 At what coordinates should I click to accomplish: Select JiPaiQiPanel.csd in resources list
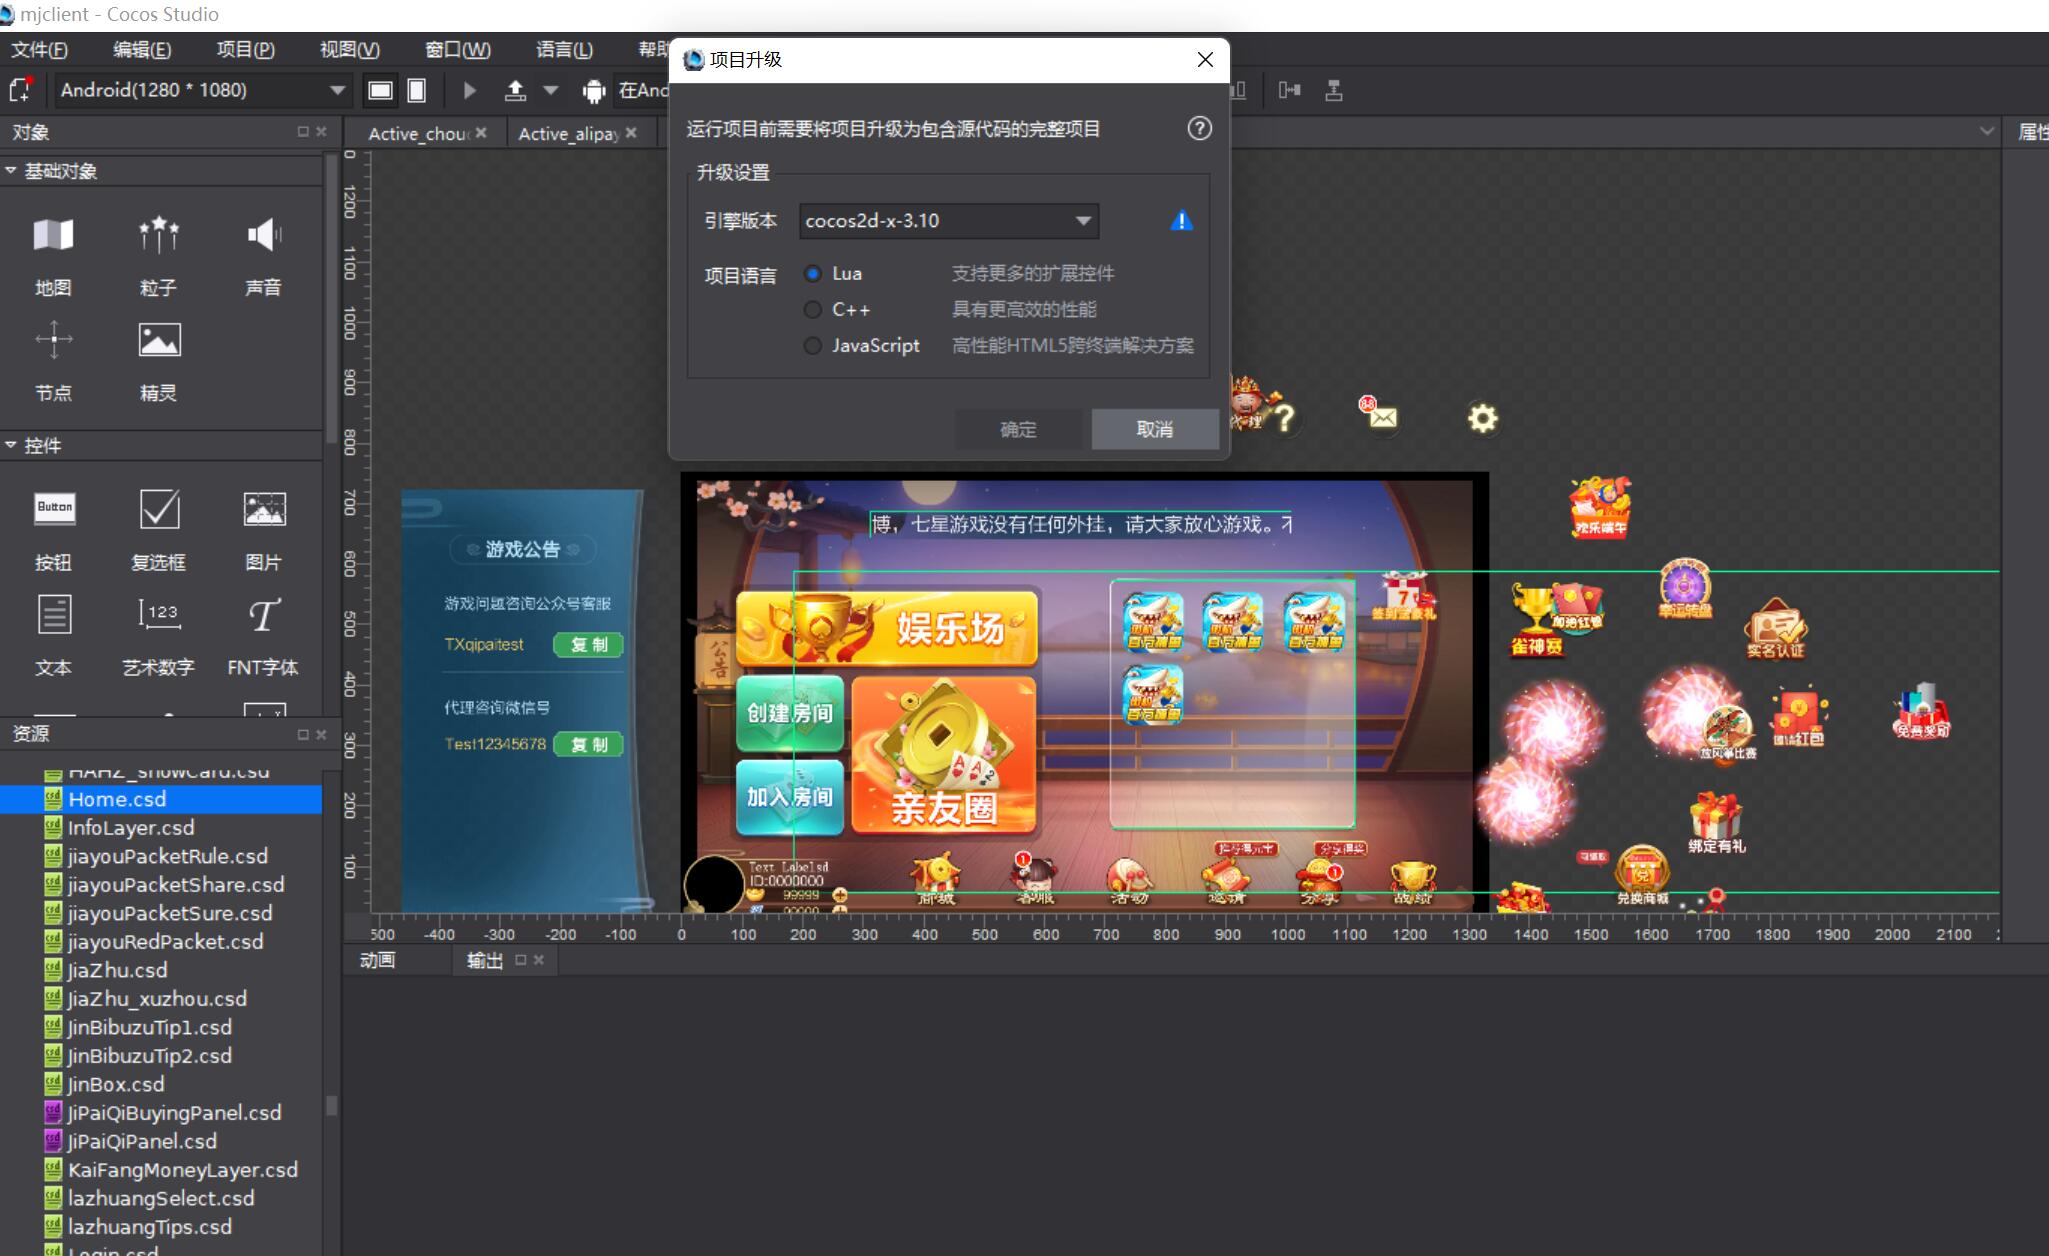pyautogui.click(x=161, y=1141)
